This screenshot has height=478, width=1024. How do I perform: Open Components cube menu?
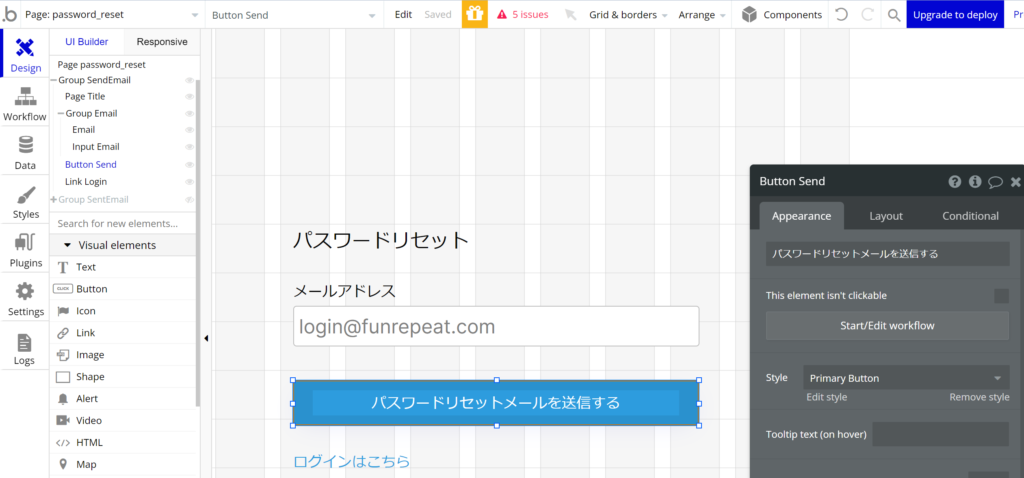782,14
